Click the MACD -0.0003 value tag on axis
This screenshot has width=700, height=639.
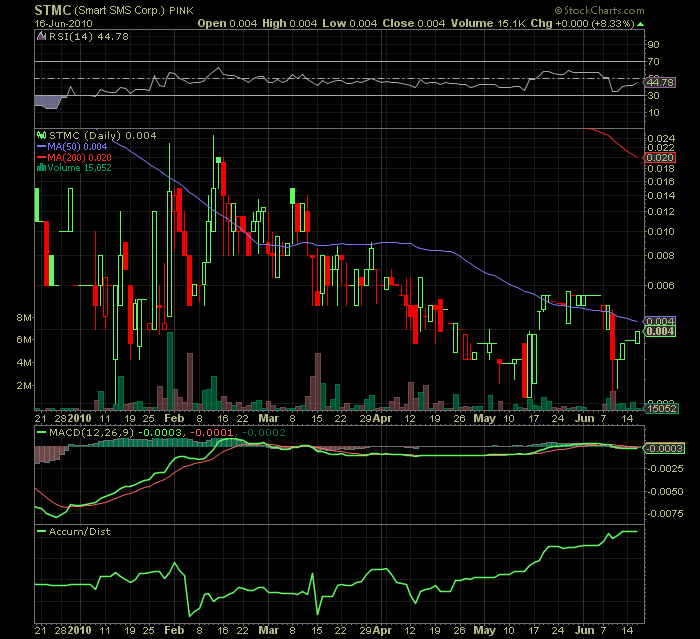(x=664, y=448)
